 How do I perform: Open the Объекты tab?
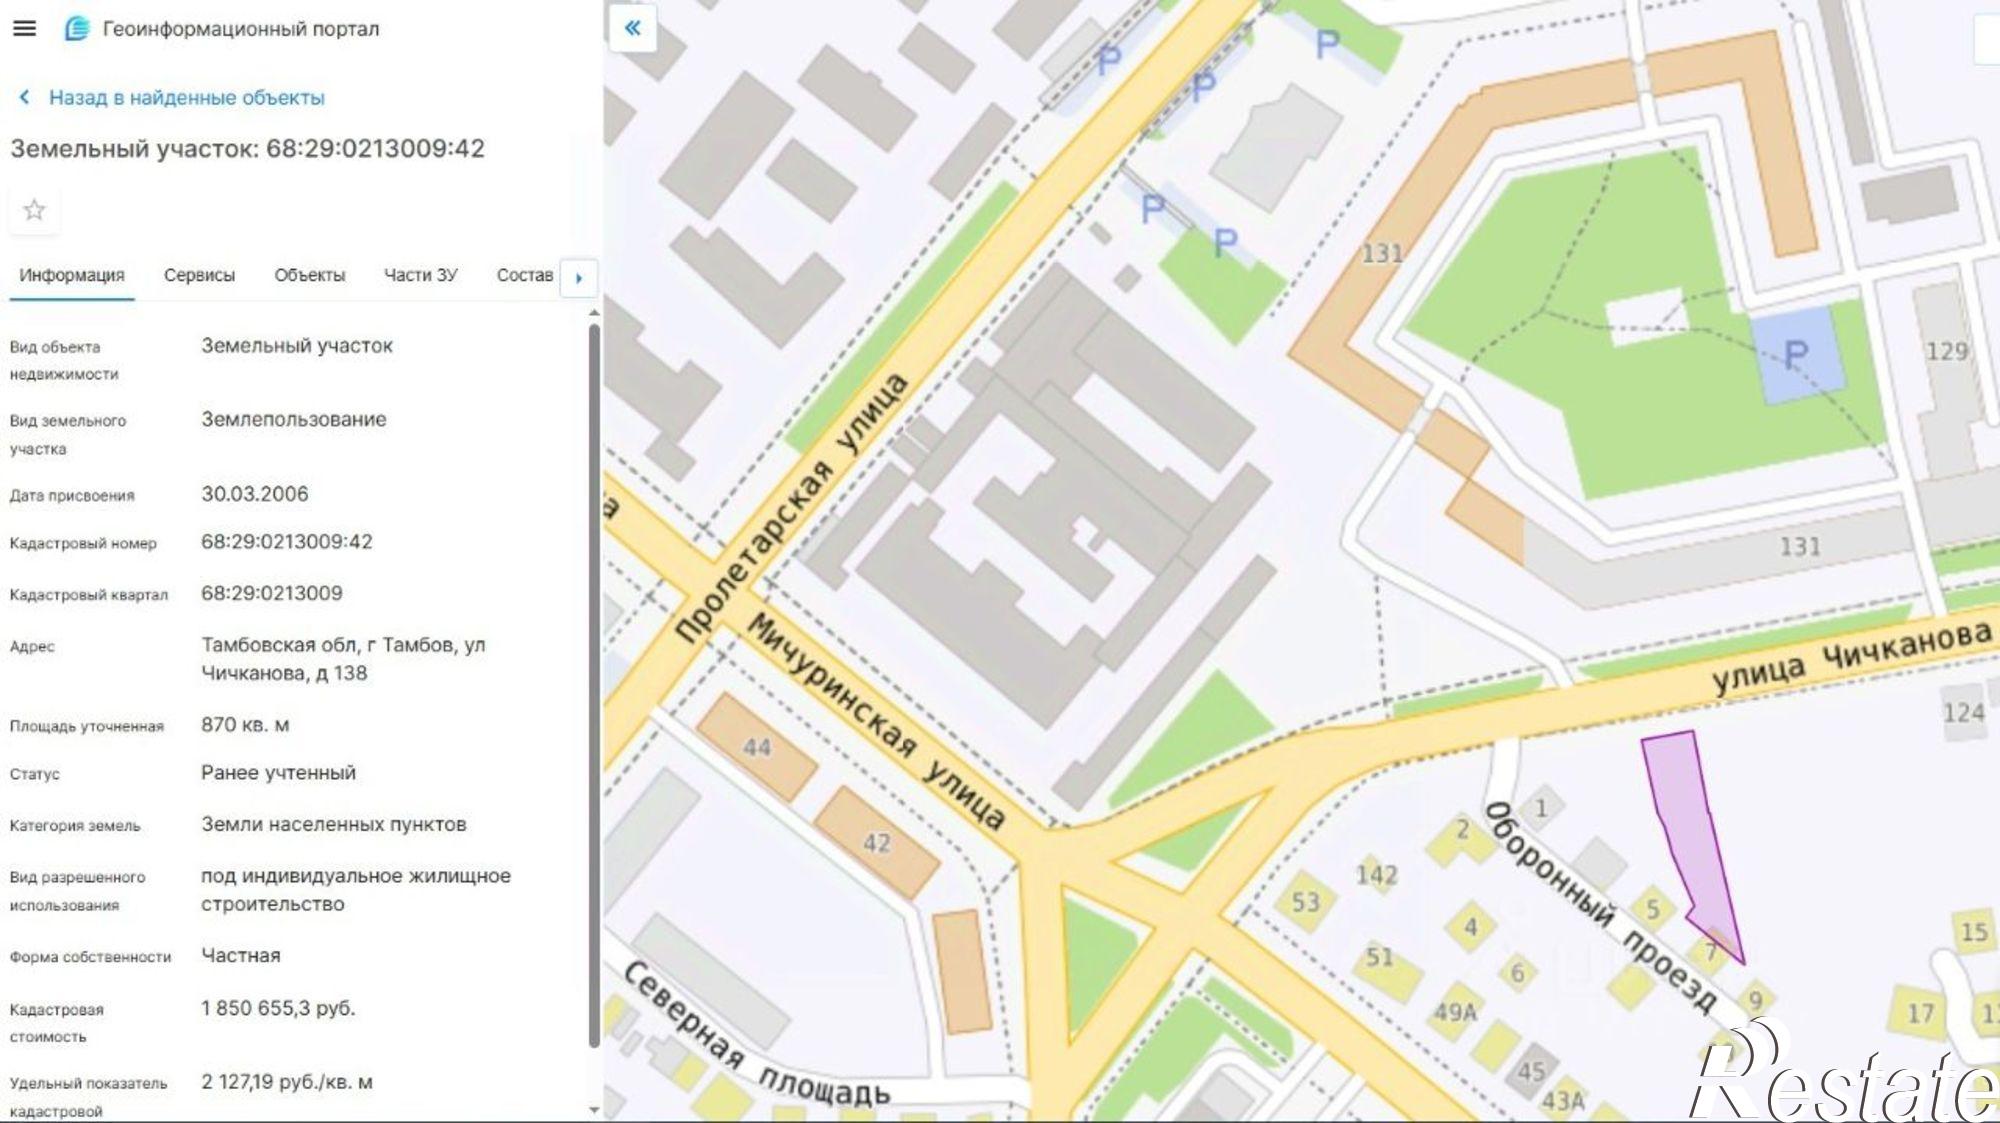[309, 275]
